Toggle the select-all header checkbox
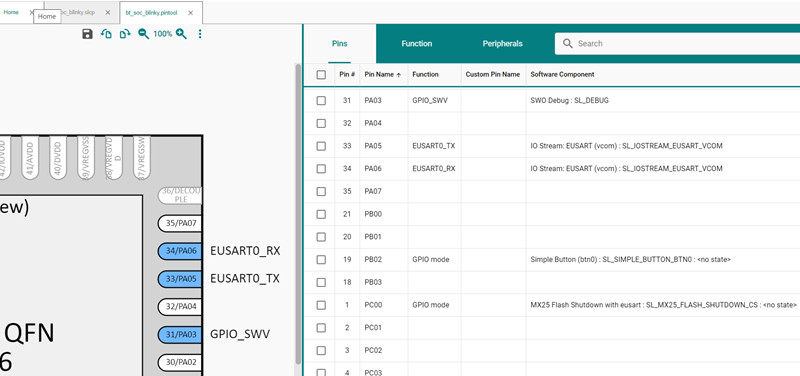 click(321, 74)
